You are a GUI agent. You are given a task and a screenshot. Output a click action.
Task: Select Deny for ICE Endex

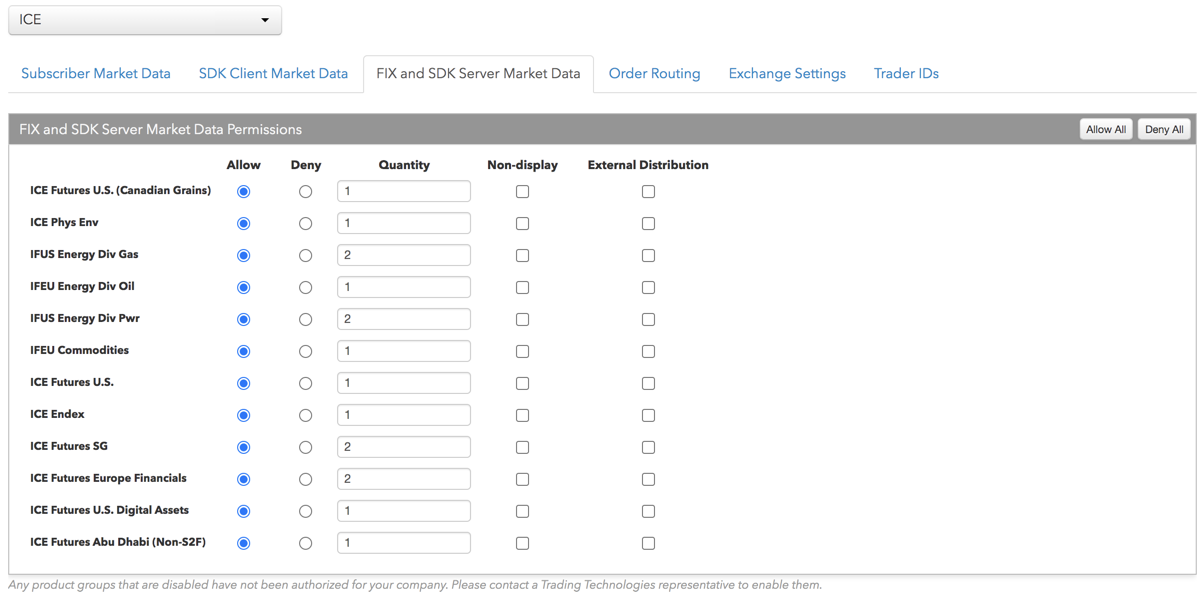[x=305, y=415]
